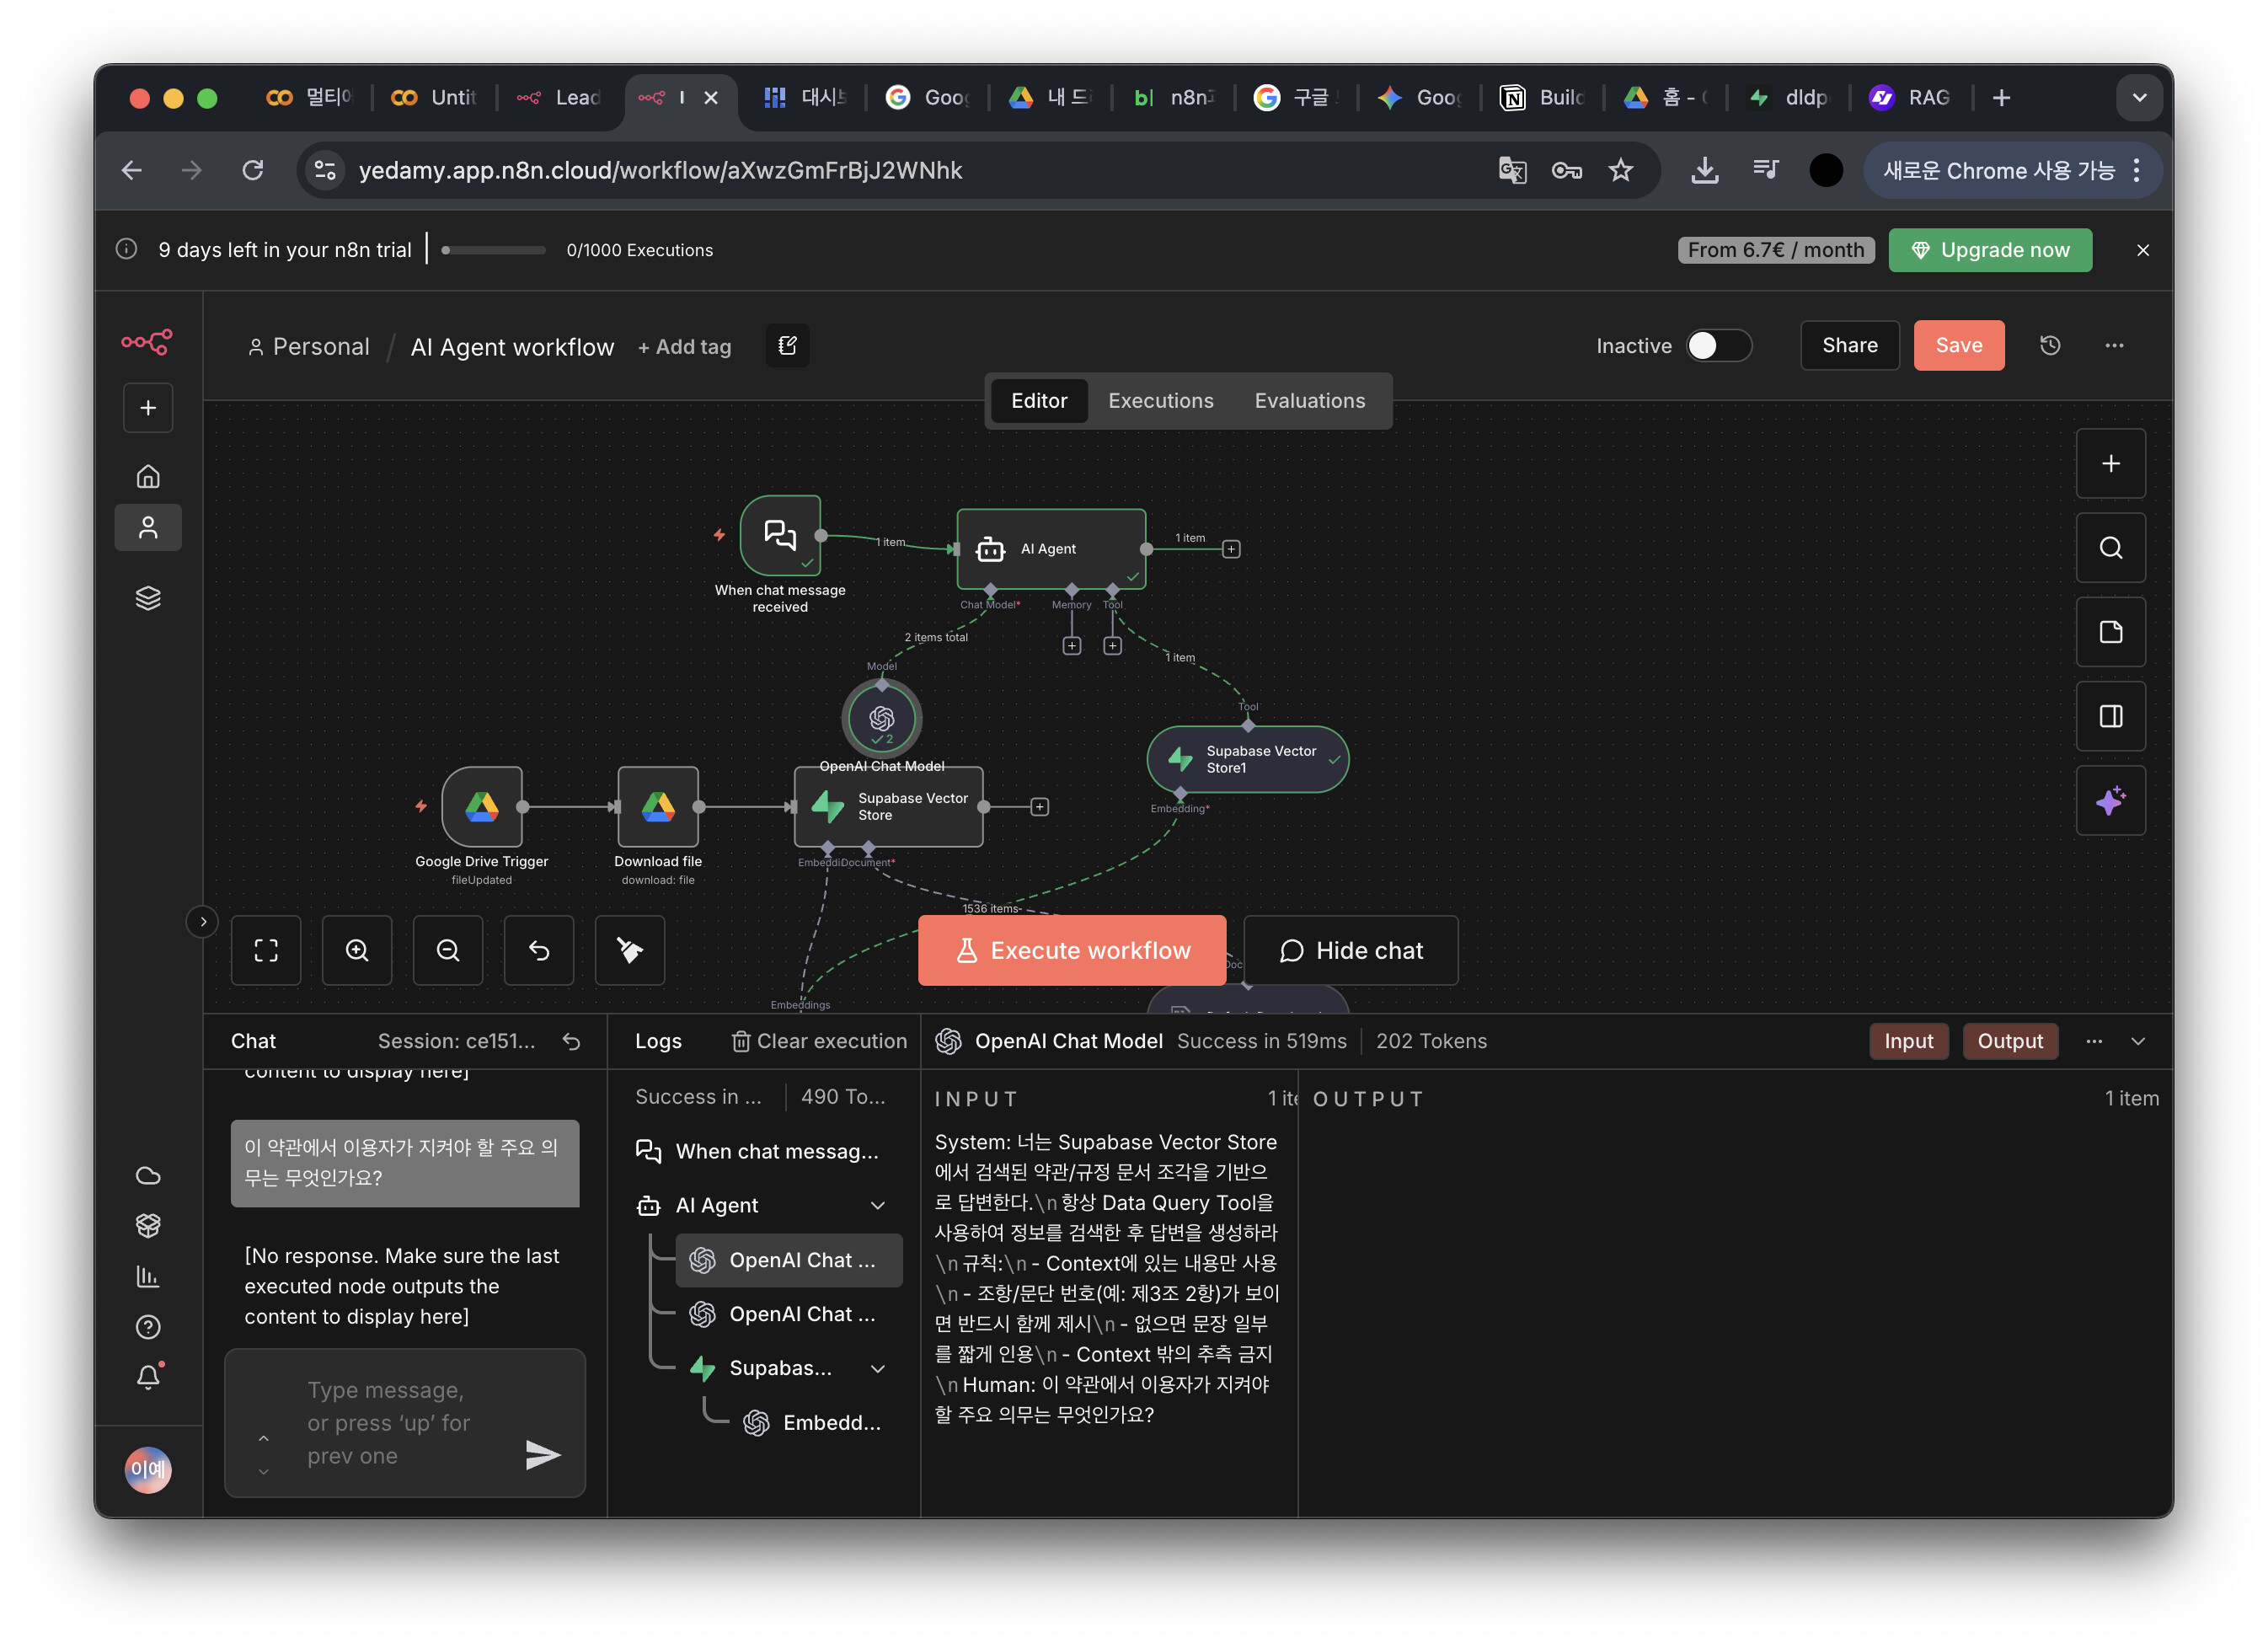Toggle the Inactive workflow switch
Image resolution: width=2268 pixels, height=1643 pixels.
click(1718, 346)
